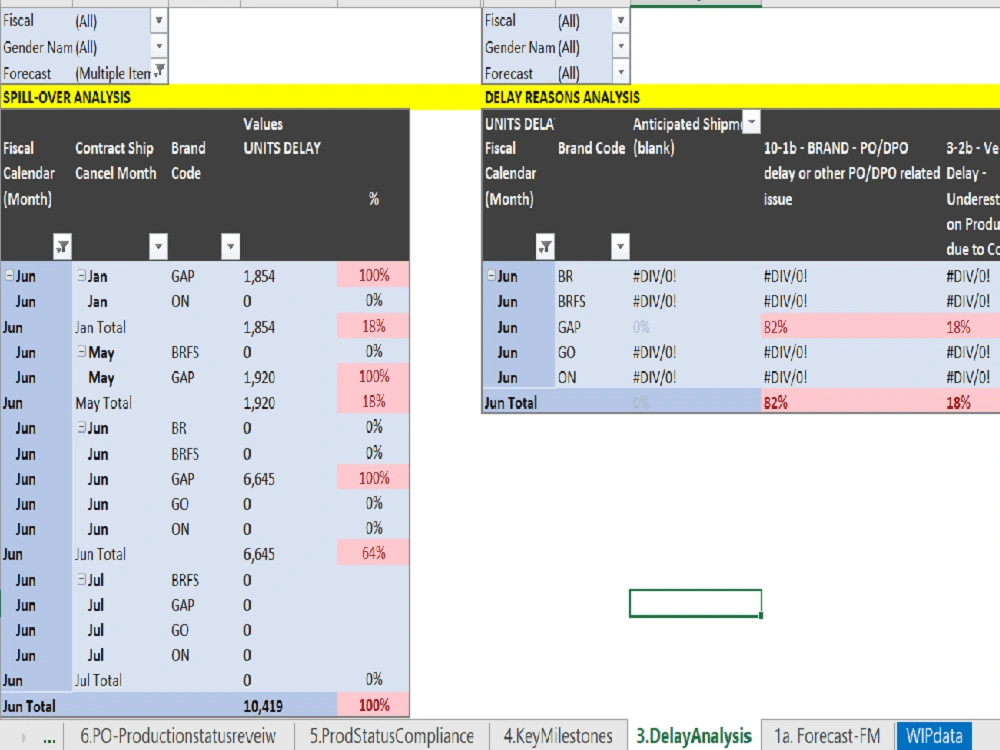Open Delay Reasons Brand Code dropdown

pyautogui.click(x=620, y=246)
